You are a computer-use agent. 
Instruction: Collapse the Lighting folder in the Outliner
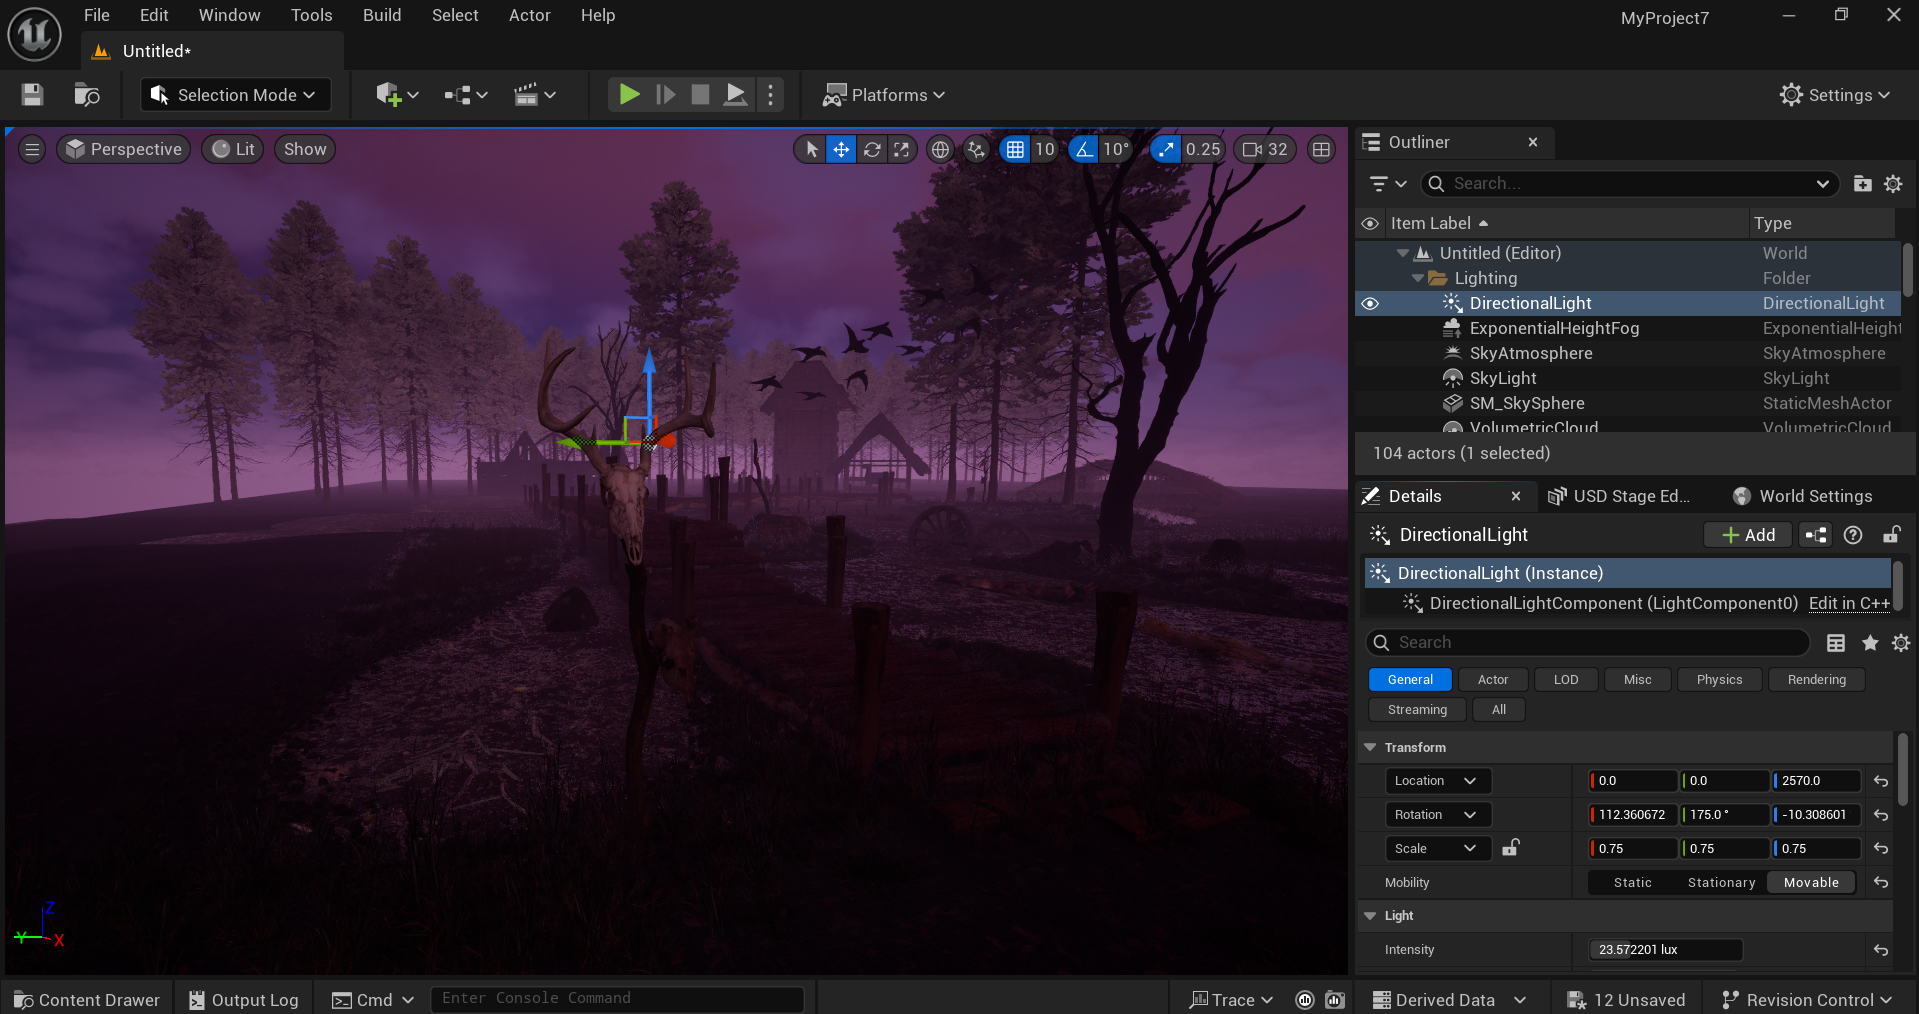pyautogui.click(x=1417, y=278)
